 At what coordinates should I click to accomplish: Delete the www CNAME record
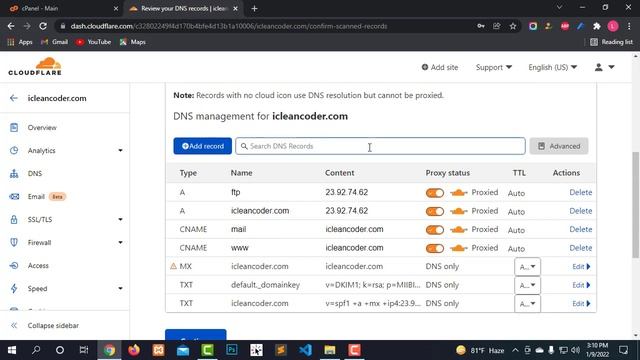(x=580, y=248)
